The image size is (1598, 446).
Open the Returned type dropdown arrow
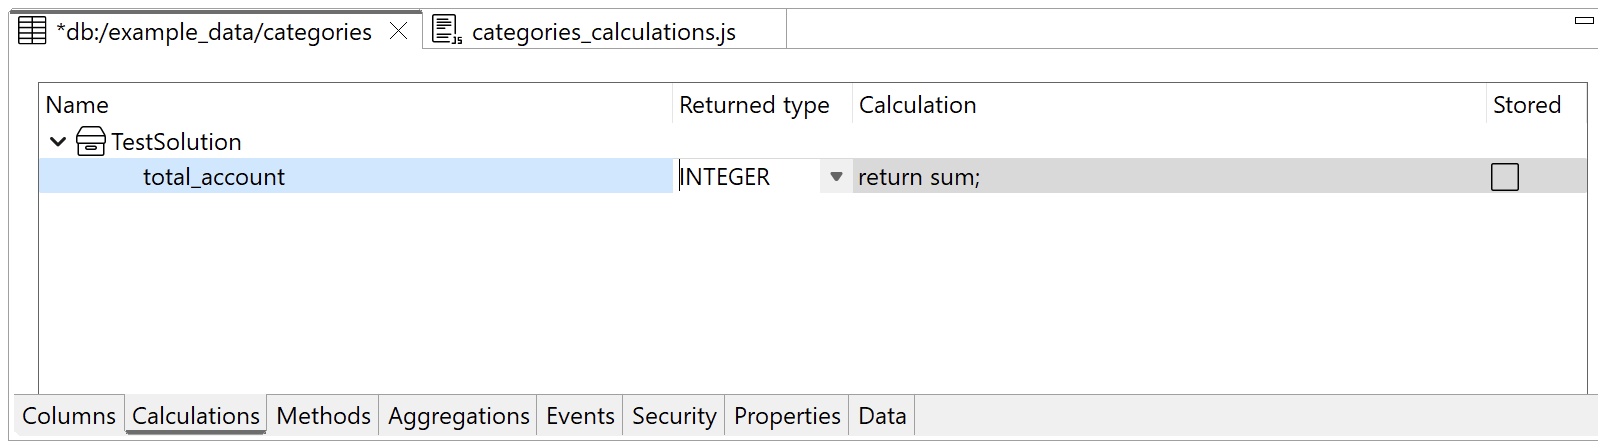836,177
